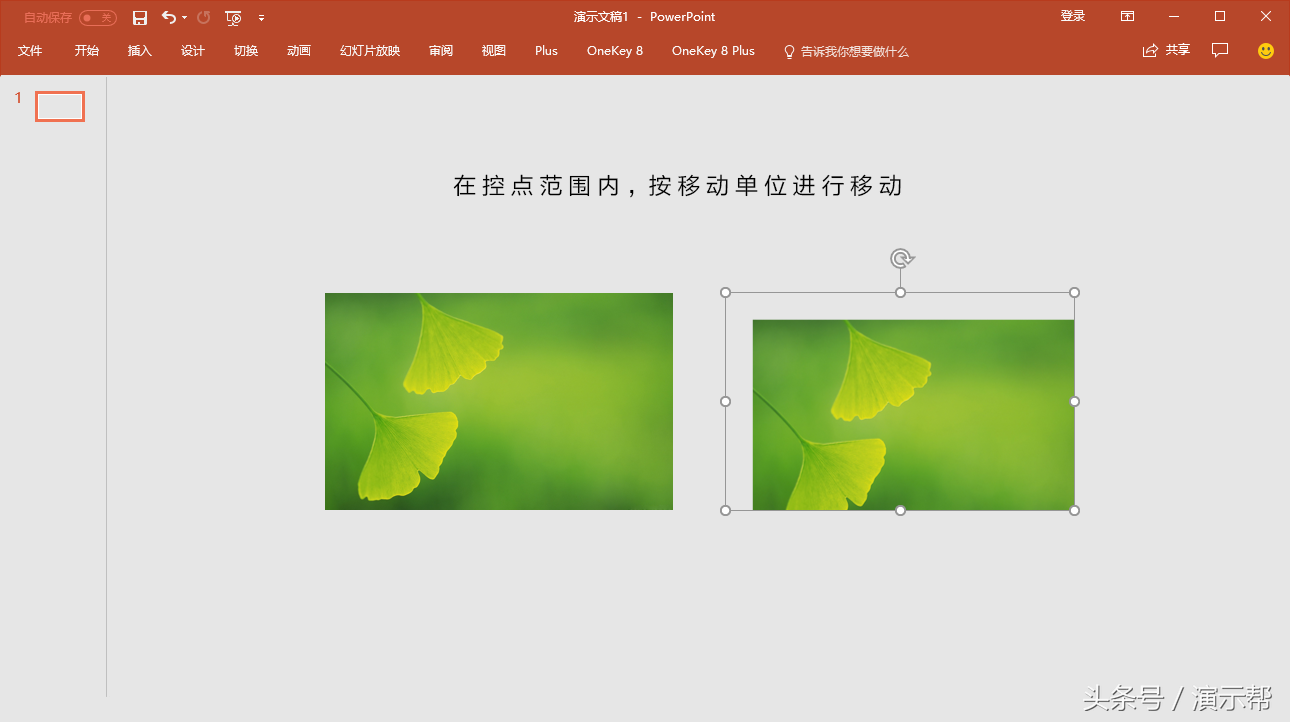Open the 幻灯片放映 ribbon tab
Image resolution: width=1290 pixels, height=722 pixels.
(x=370, y=51)
